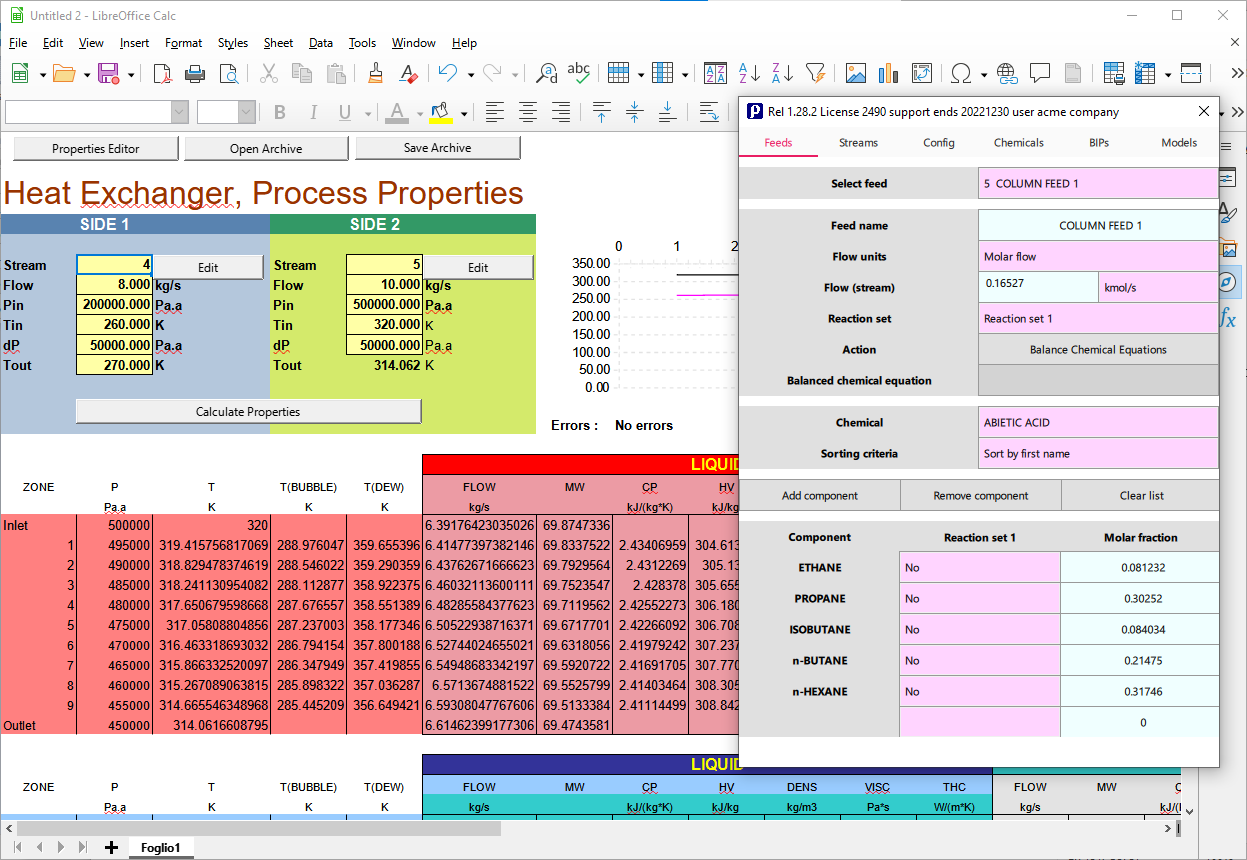Image resolution: width=1247 pixels, height=860 pixels.
Task: Click the Open Archive button
Action: [266, 148]
